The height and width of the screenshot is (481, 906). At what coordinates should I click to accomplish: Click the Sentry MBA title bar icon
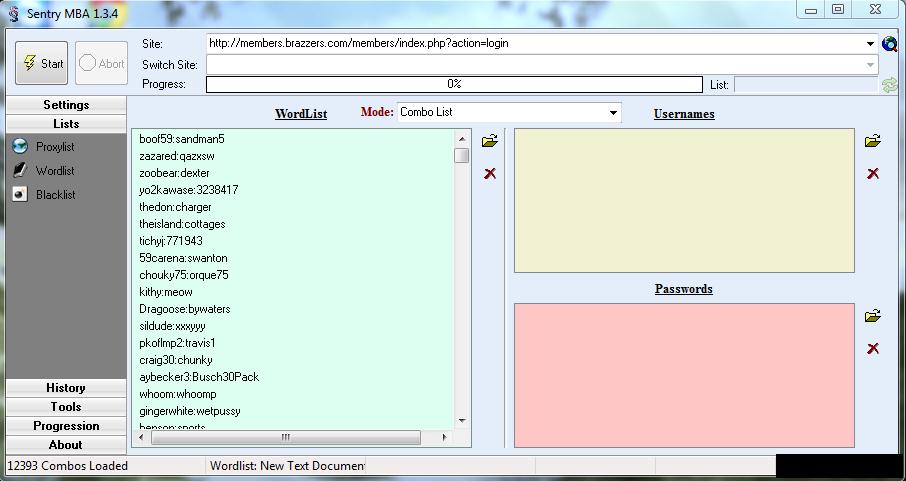[x=13, y=13]
